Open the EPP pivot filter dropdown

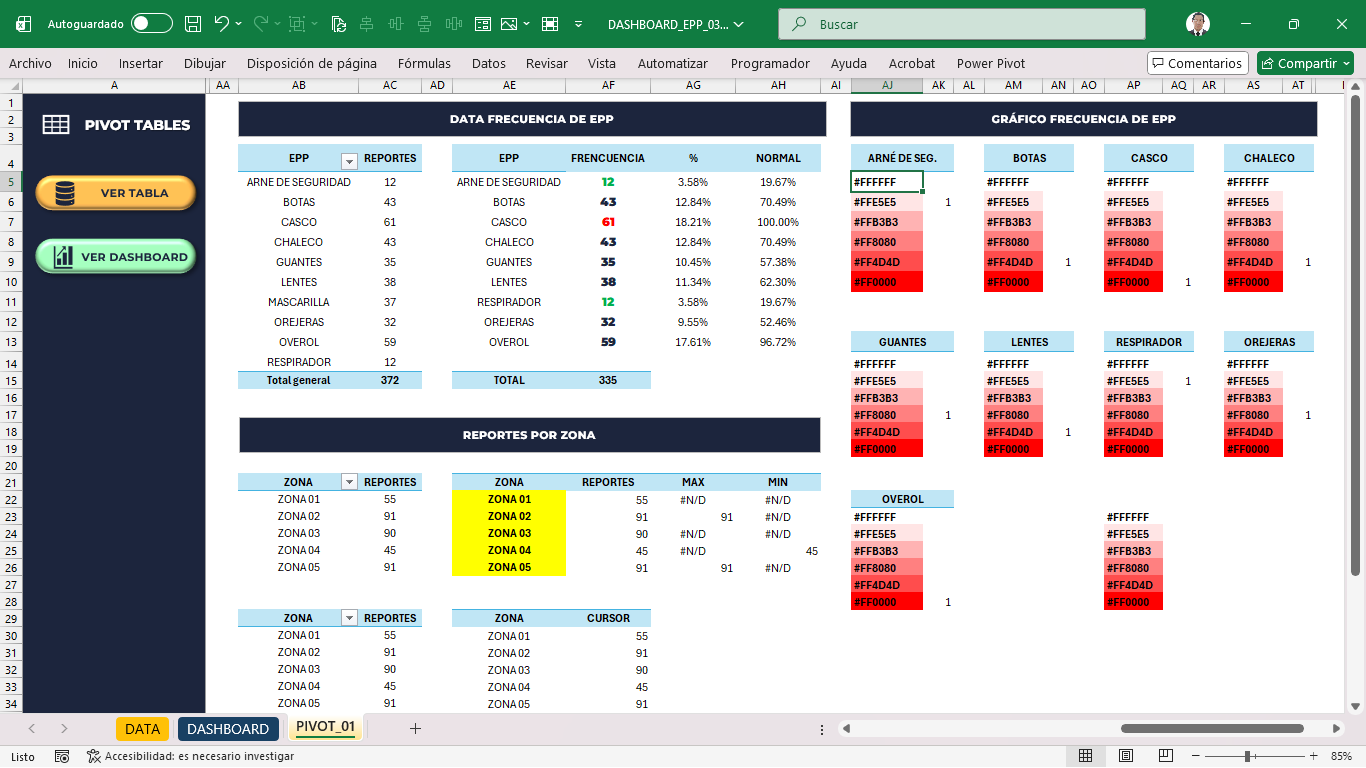tap(349, 161)
